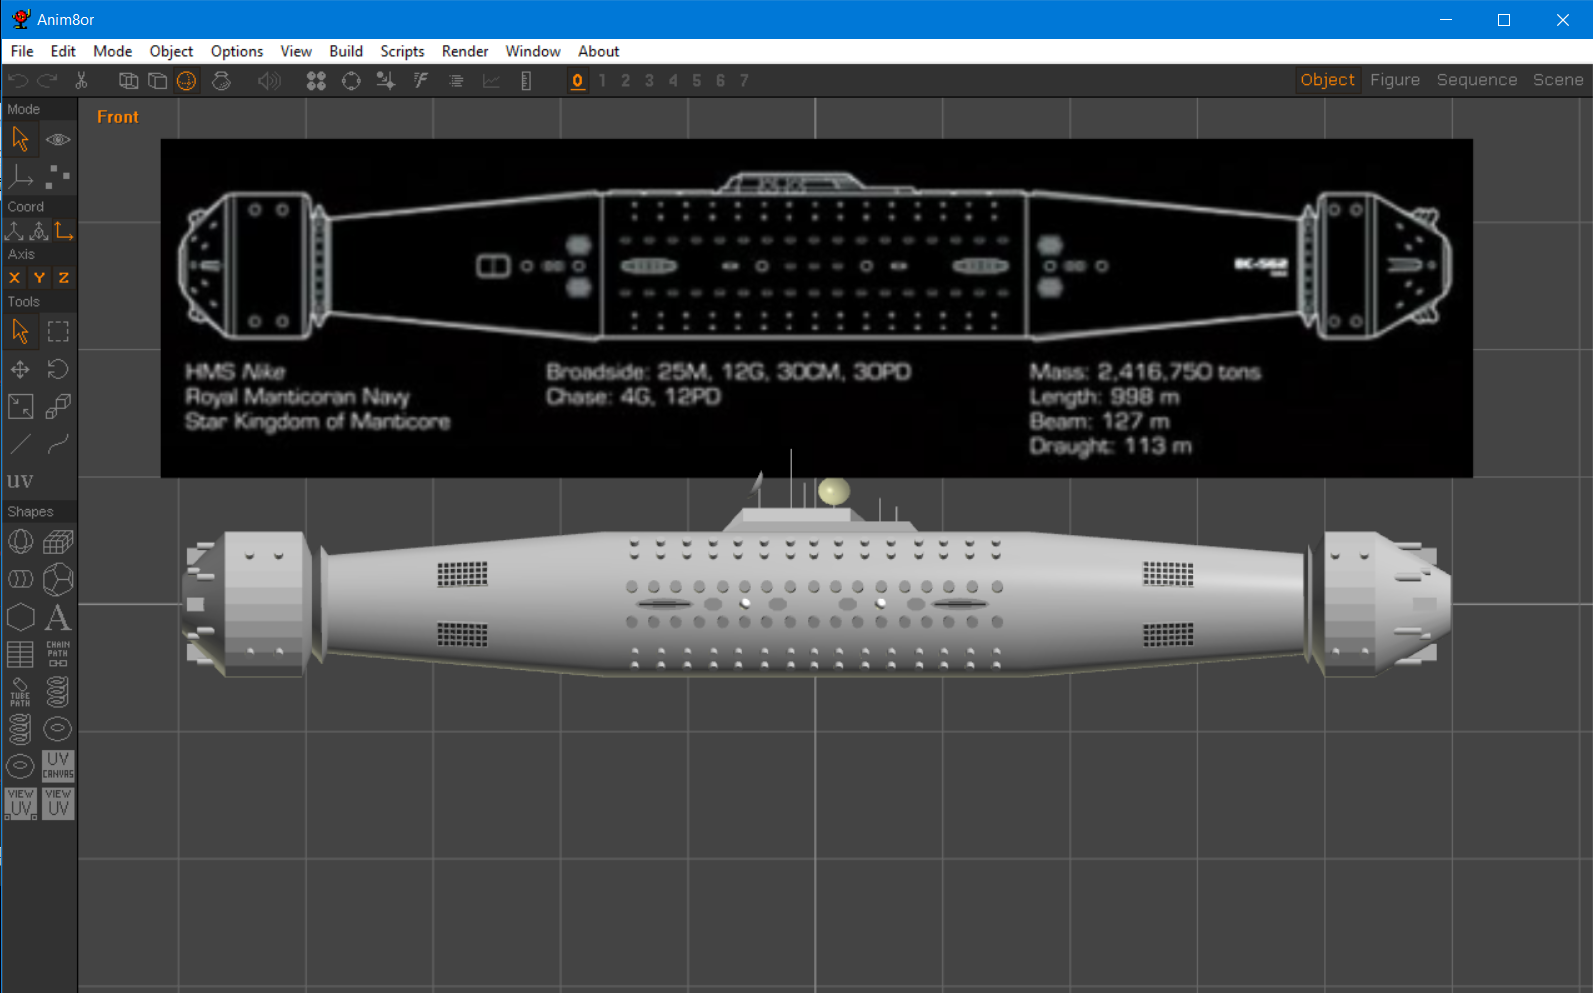
Task: Open the Render menu
Action: point(465,51)
